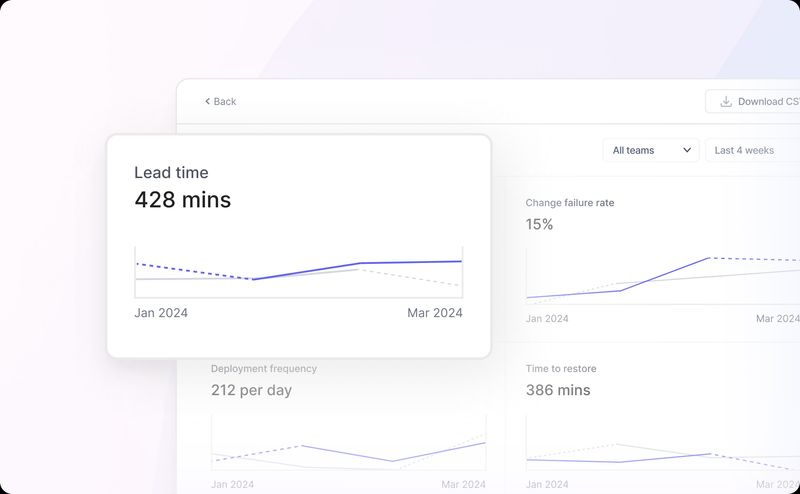The image size is (800, 494).
Task: Click Jan 2024 label under Lead time chart
Action: 161,313
